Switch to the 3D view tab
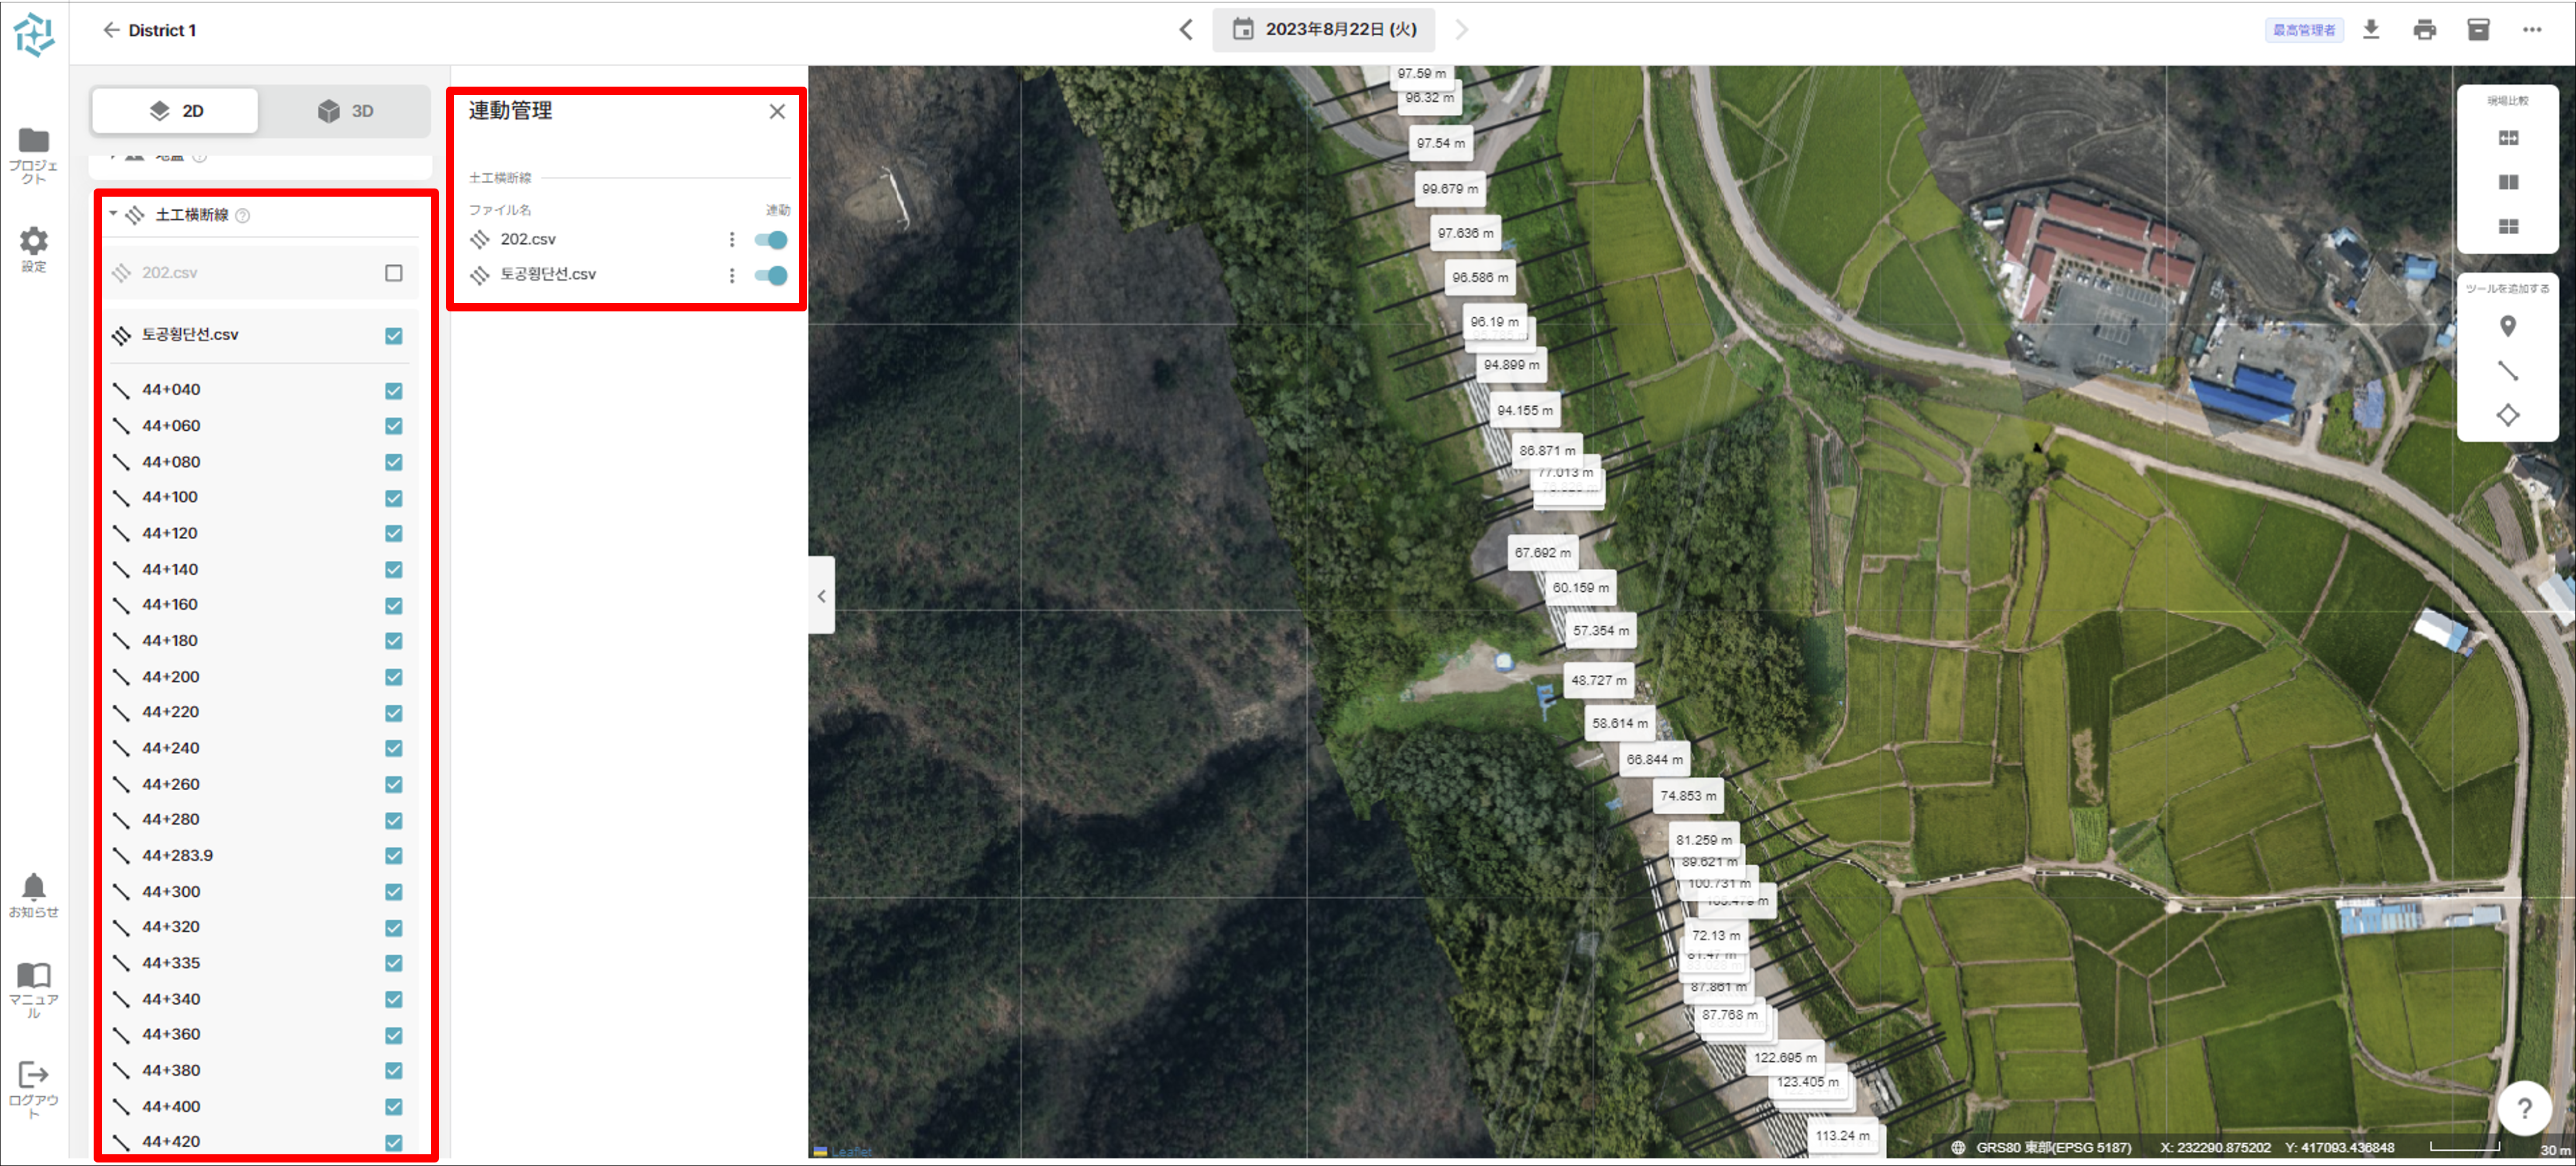2576x1166 pixels. tap(345, 111)
